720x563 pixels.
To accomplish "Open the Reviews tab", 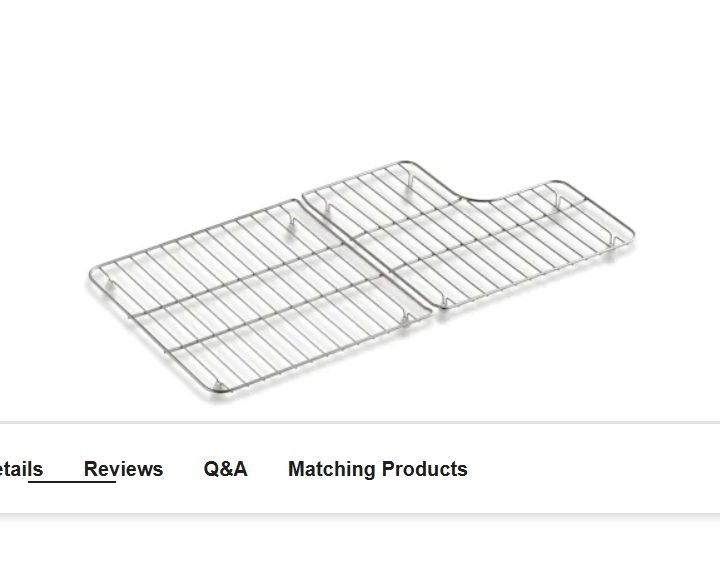I will point(123,469).
